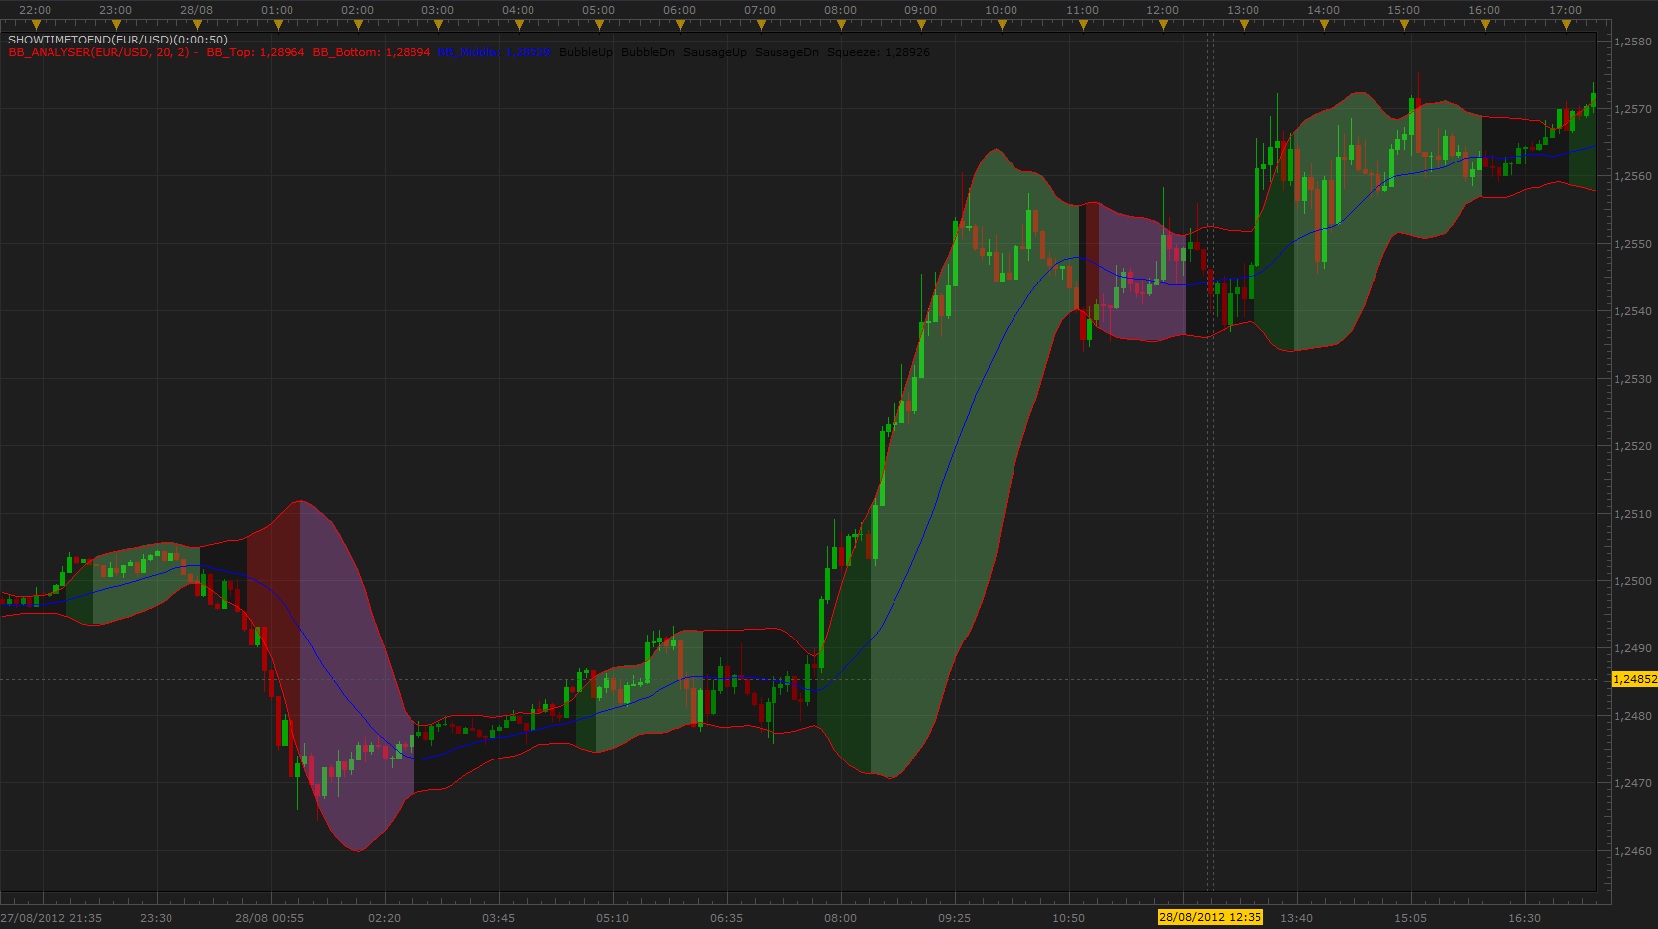Click the 1,2550 price axis label
This screenshot has width=1658, height=929.
click(1632, 244)
